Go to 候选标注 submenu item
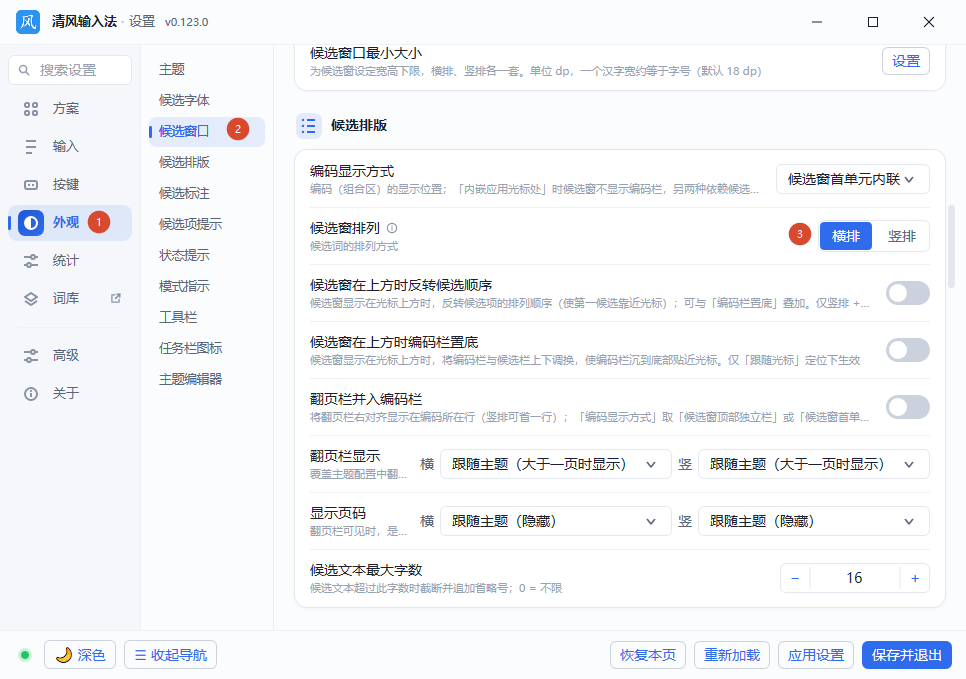This screenshot has height=679, width=966. click(184, 193)
